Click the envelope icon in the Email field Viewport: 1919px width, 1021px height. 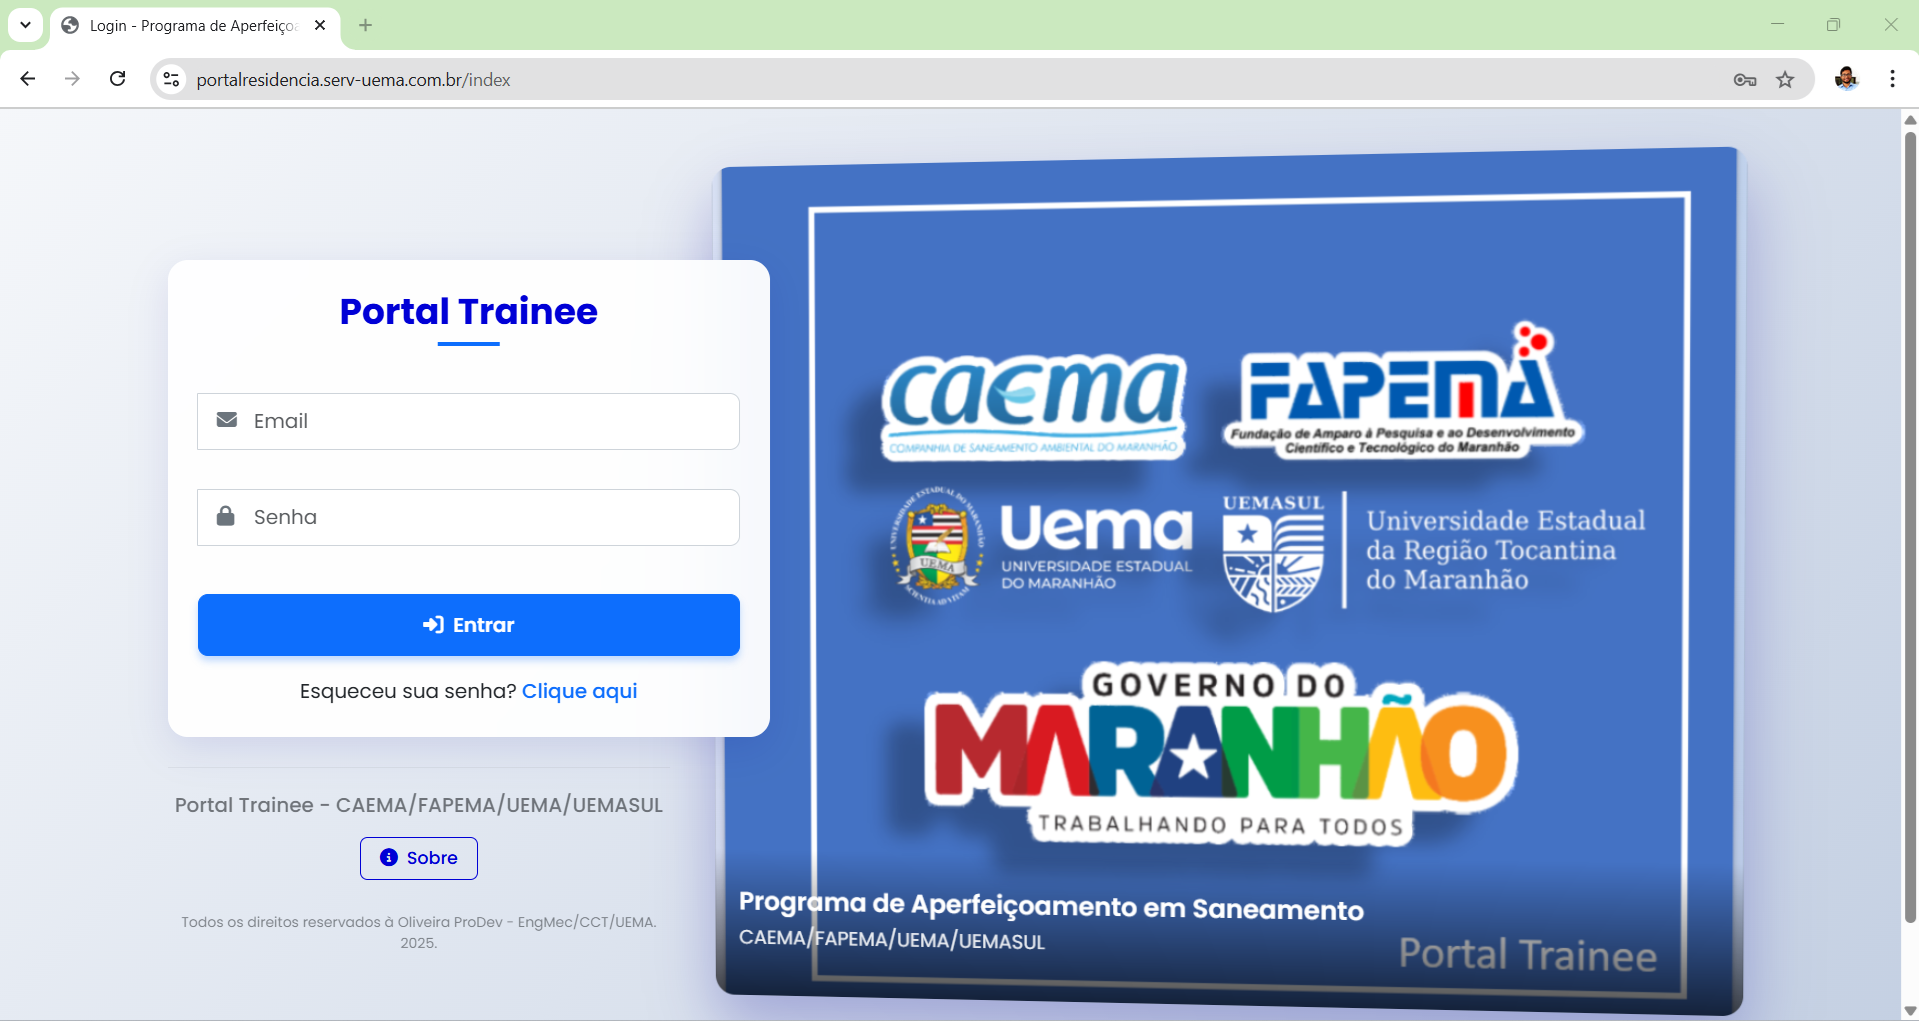(x=227, y=421)
